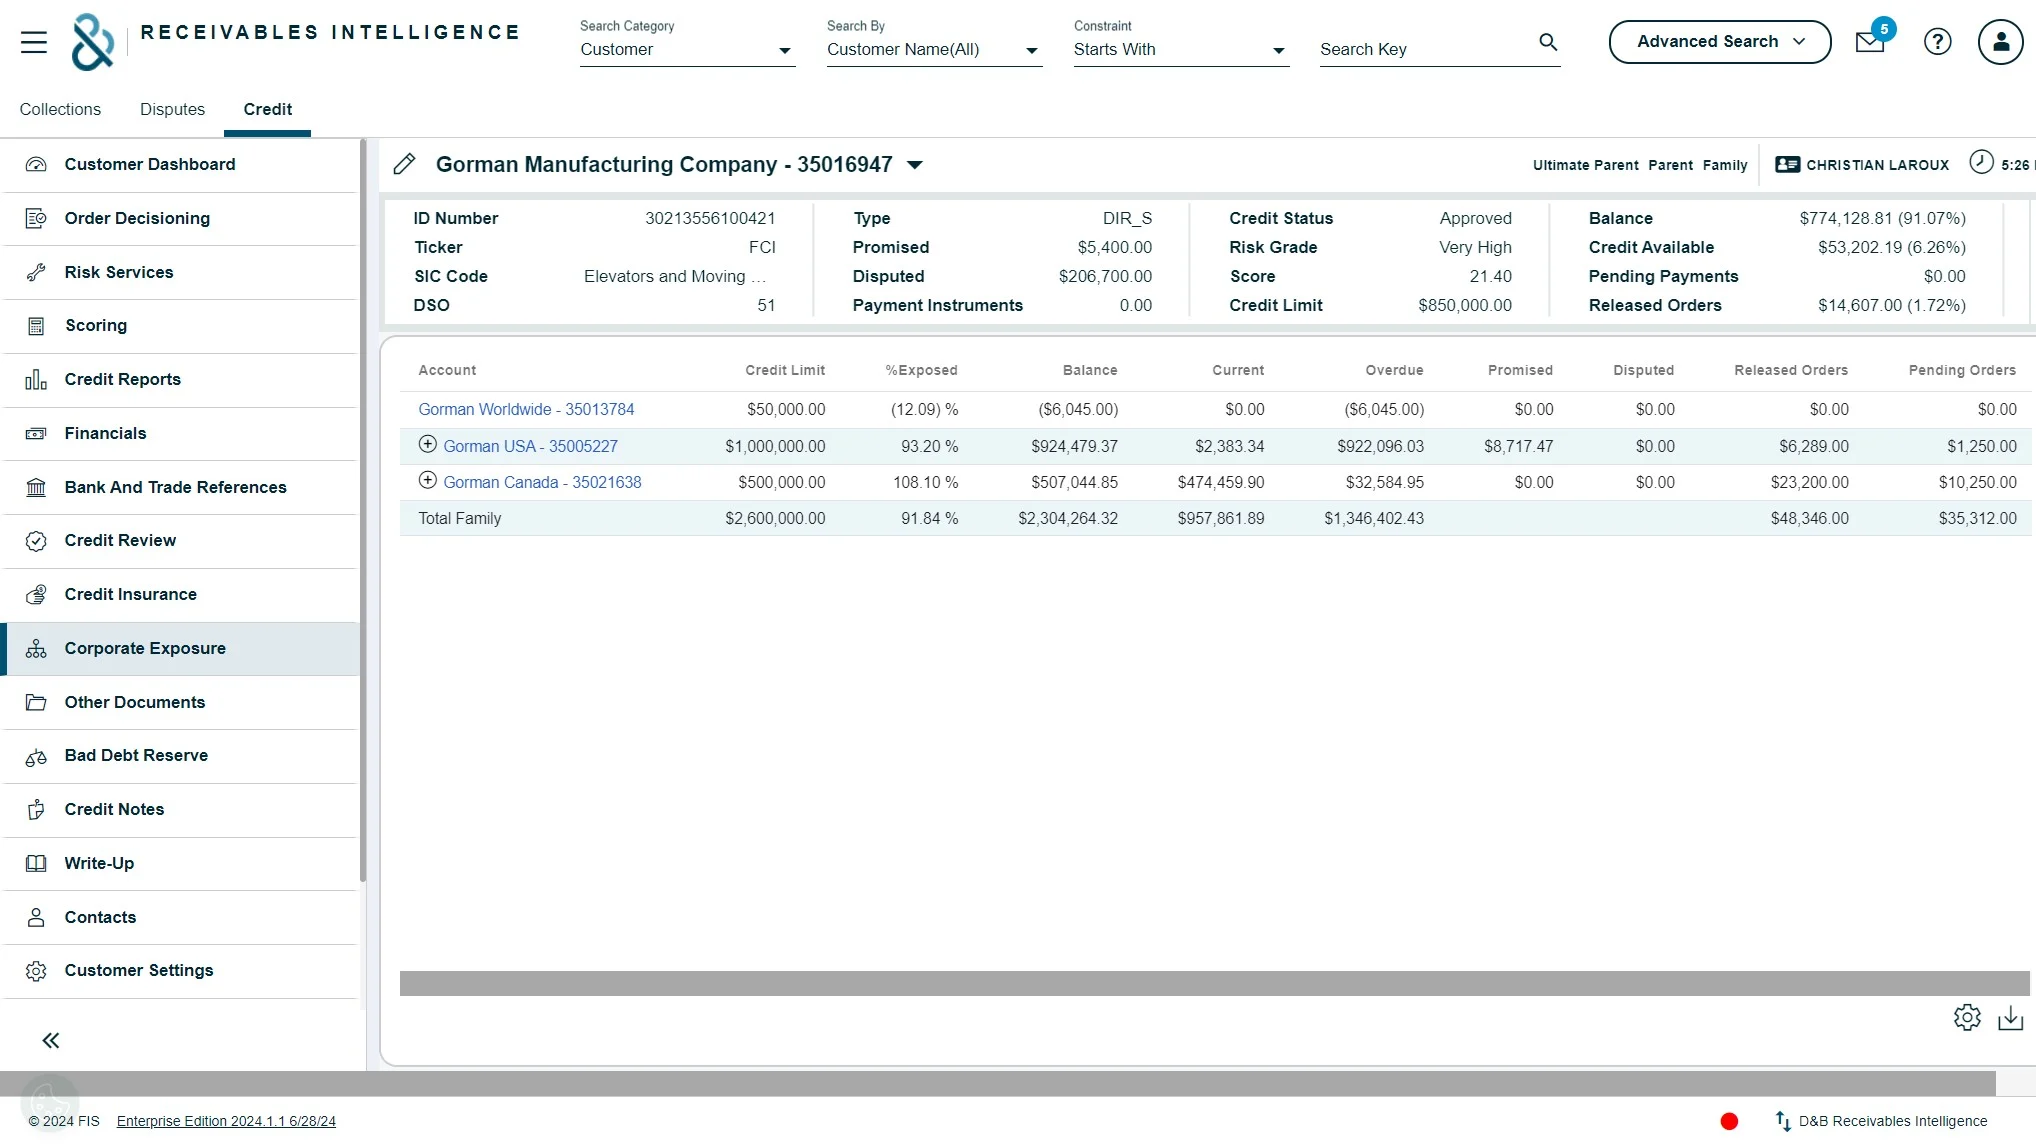Open table settings gear icon

click(1967, 1018)
